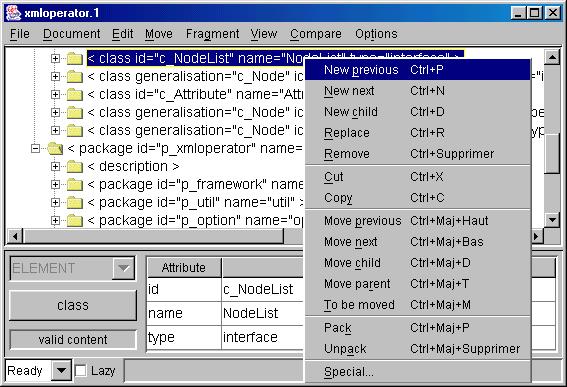The height and width of the screenshot is (387, 567).
Task: Click the valid content button
Action: point(73,340)
